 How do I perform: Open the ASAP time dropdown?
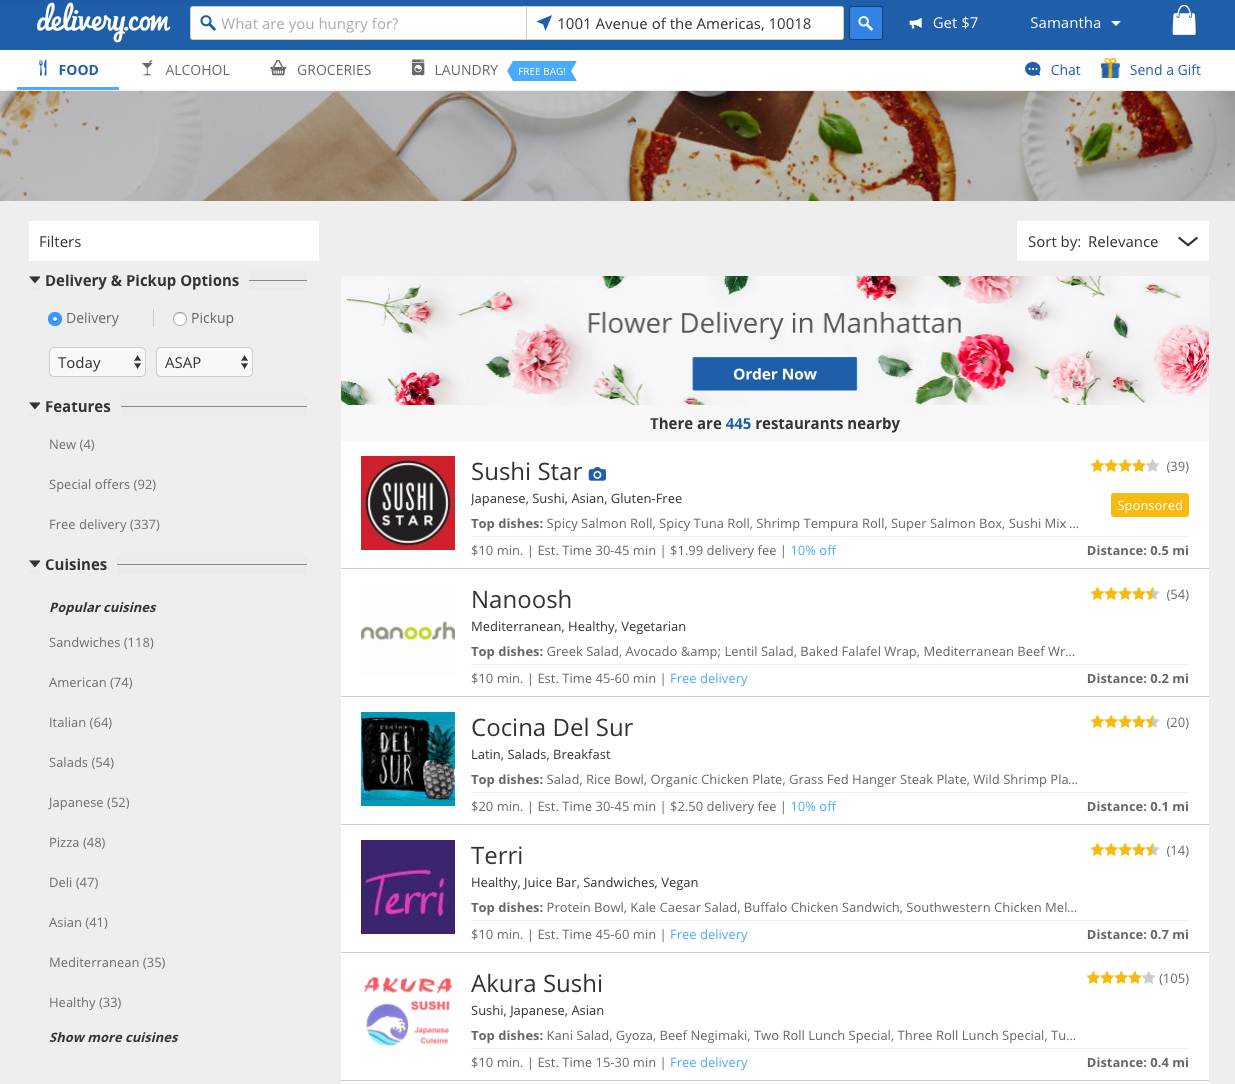204,362
